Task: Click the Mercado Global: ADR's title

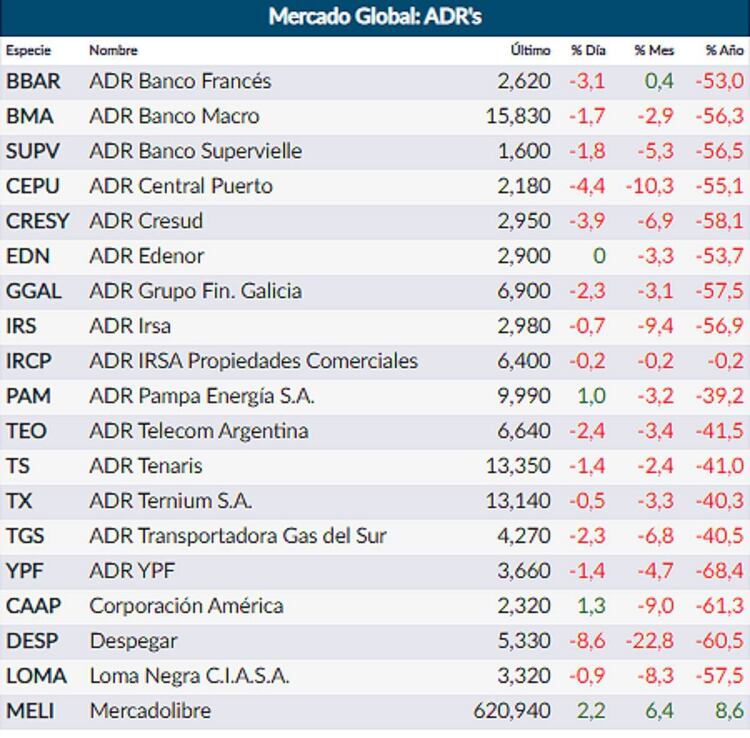Action: coord(375,17)
